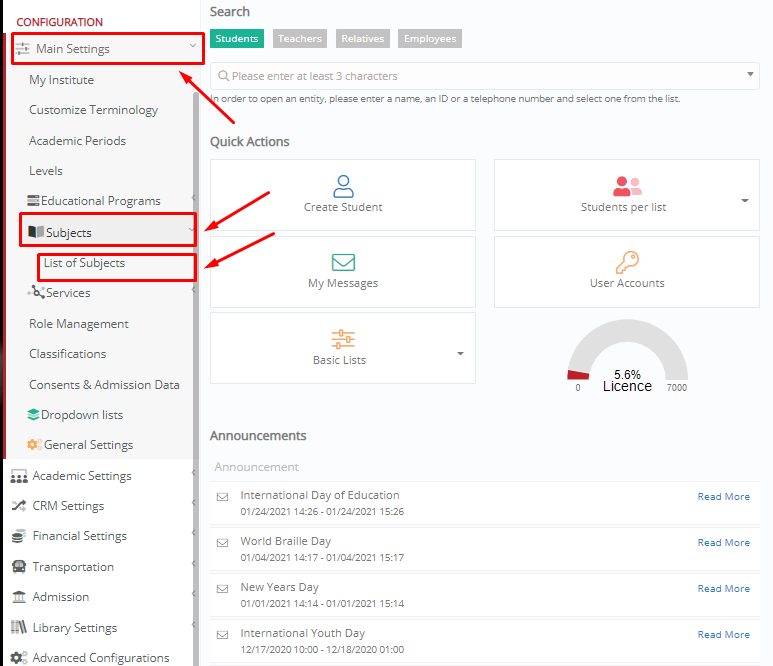This screenshot has height=666, width=773.
Task: Click the Transportation bus icon
Action: point(19,566)
